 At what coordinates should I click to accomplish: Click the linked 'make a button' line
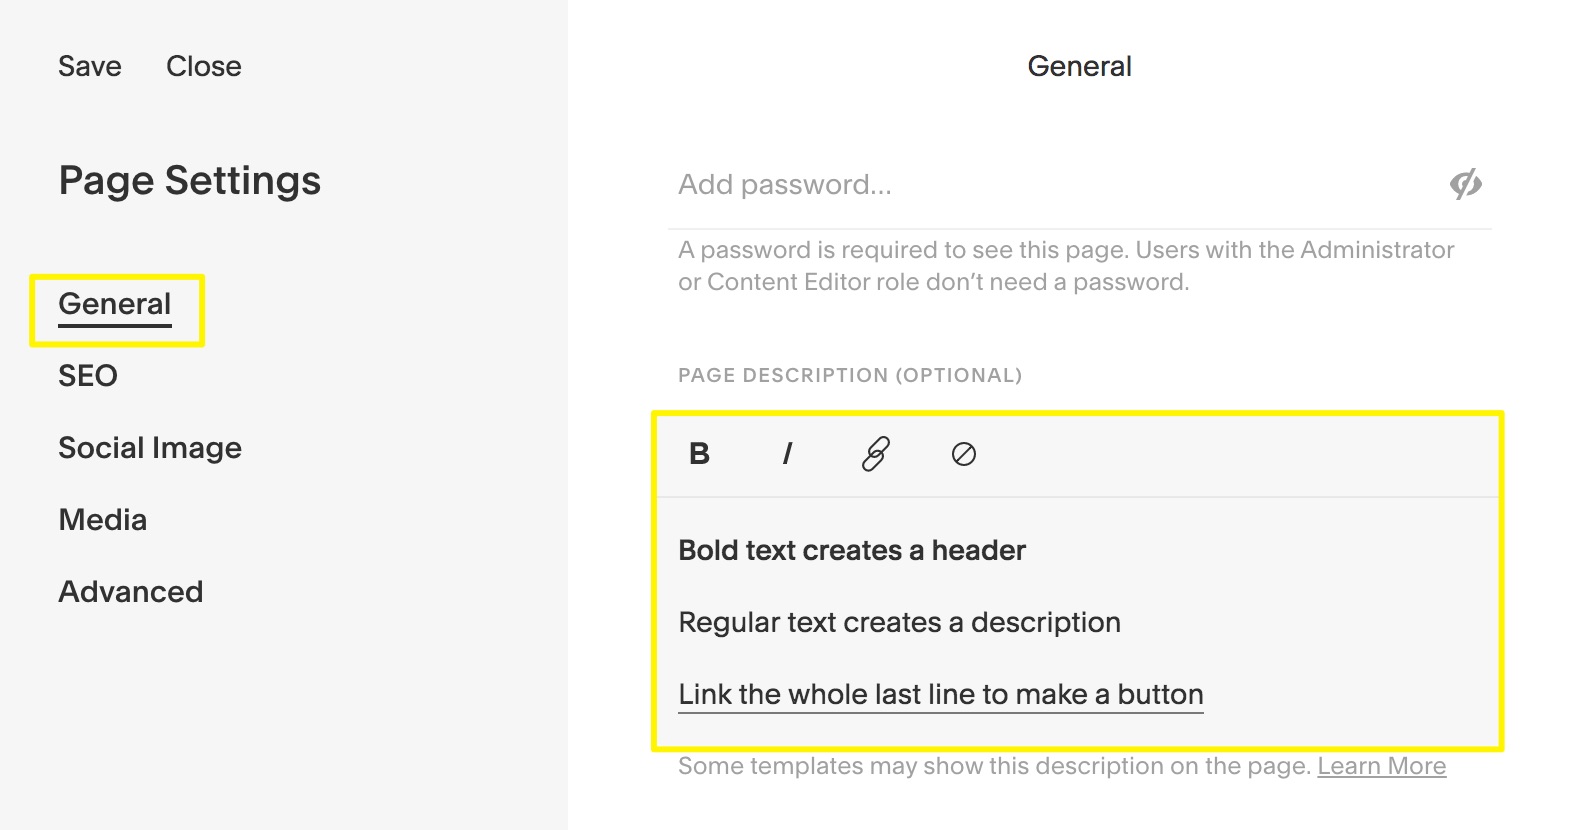tap(940, 694)
